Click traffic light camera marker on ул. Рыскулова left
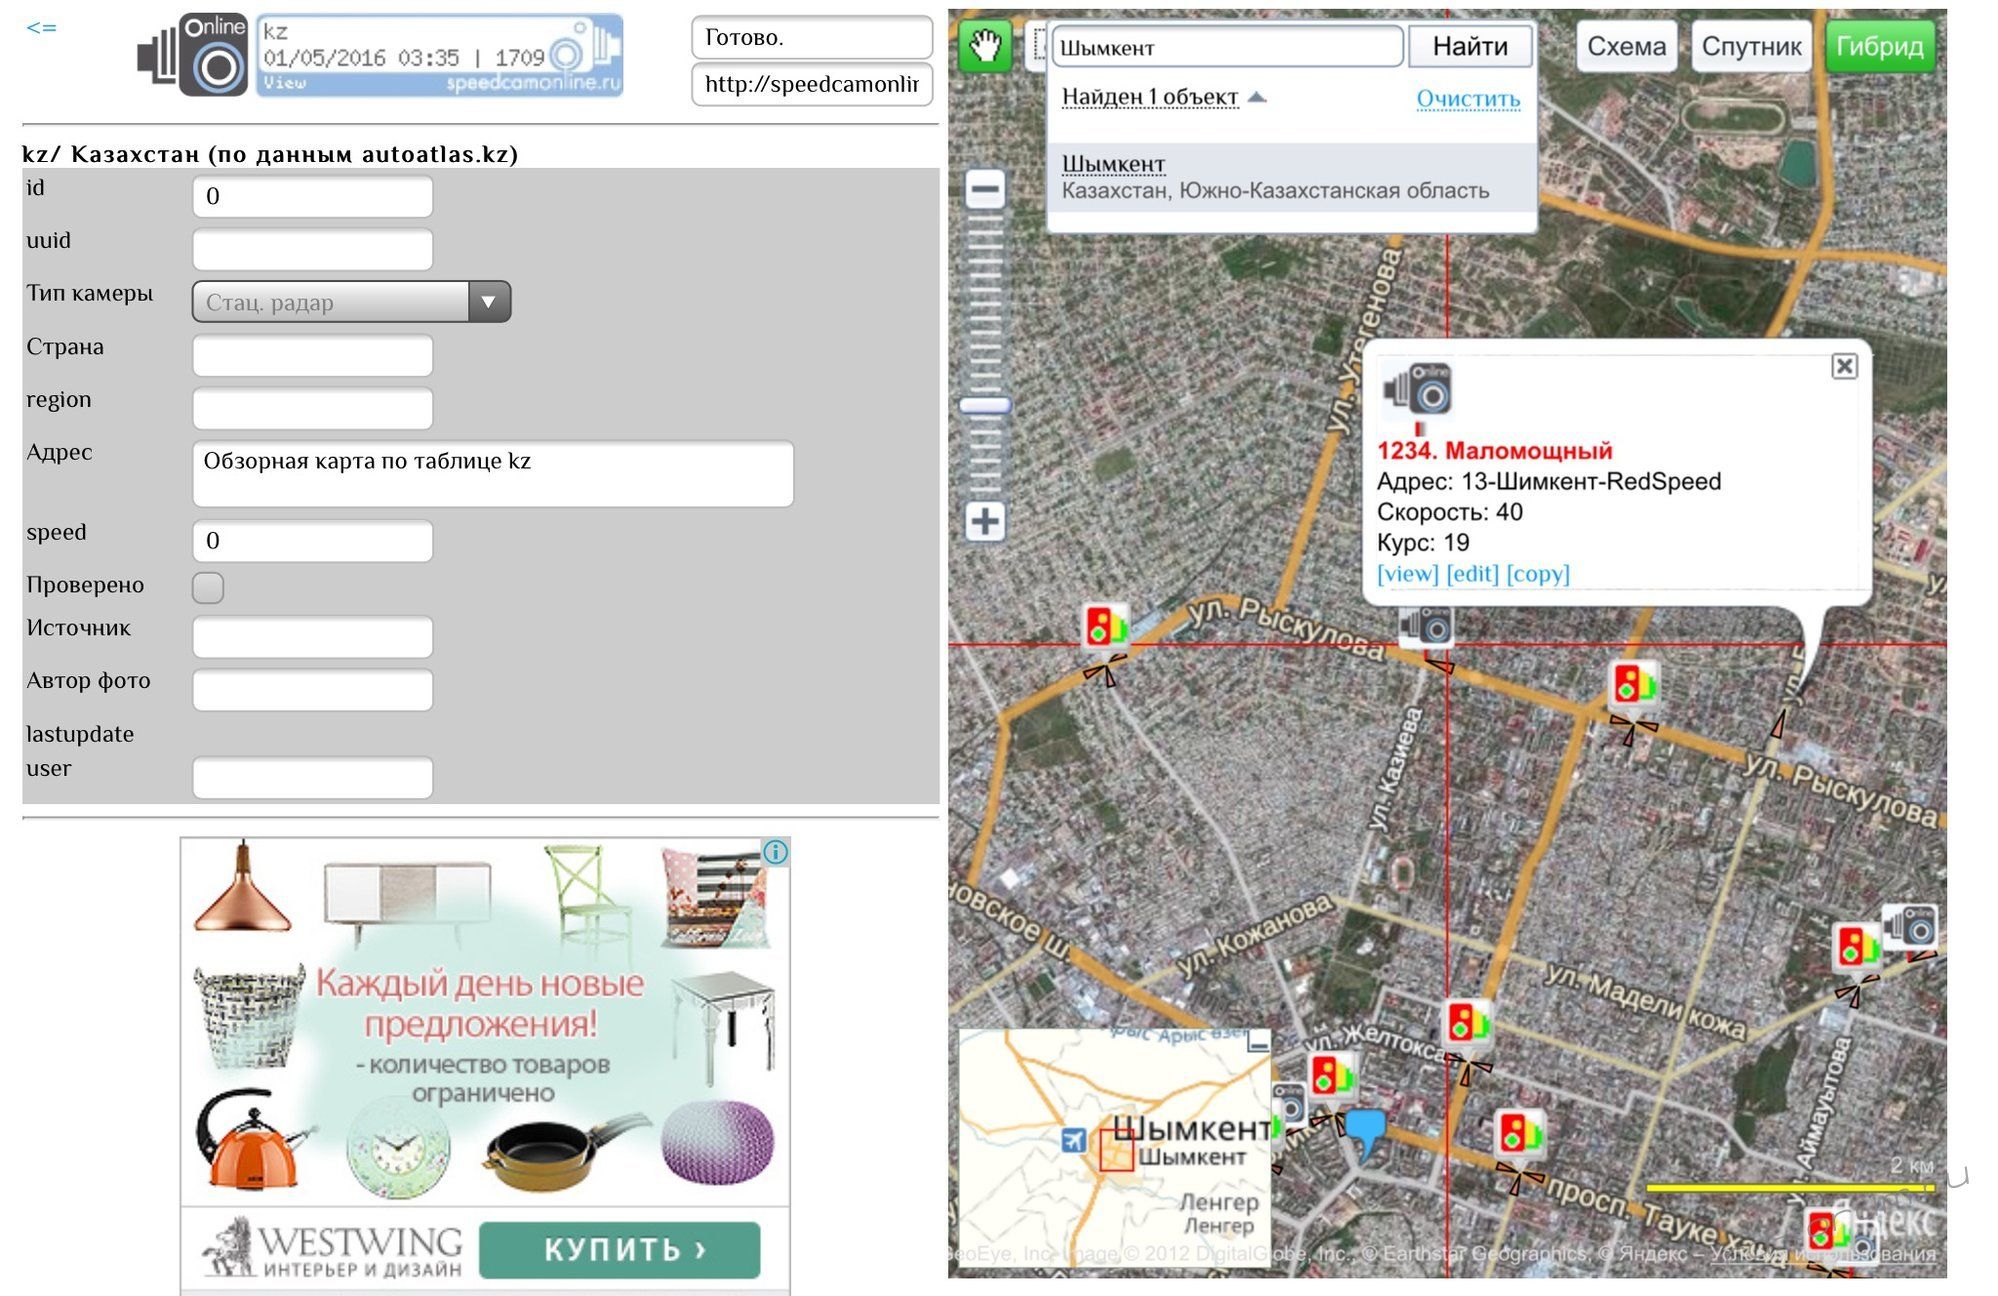 (x=1106, y=628)
